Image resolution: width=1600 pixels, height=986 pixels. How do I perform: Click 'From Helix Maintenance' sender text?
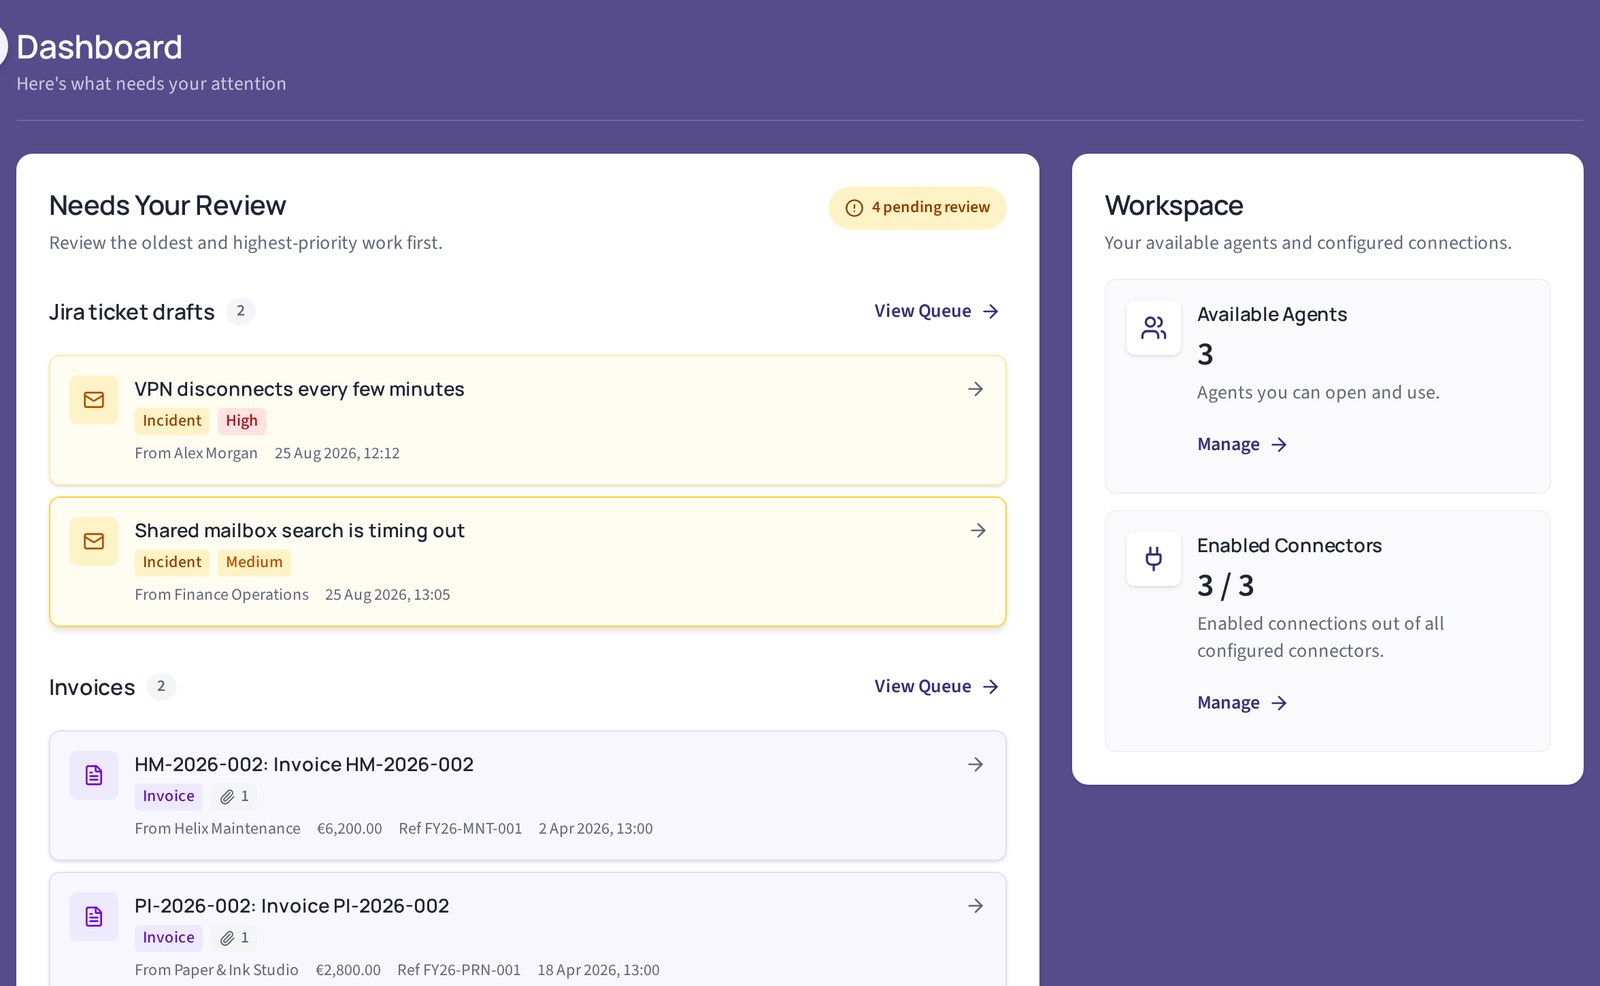[x=218, y=828]
